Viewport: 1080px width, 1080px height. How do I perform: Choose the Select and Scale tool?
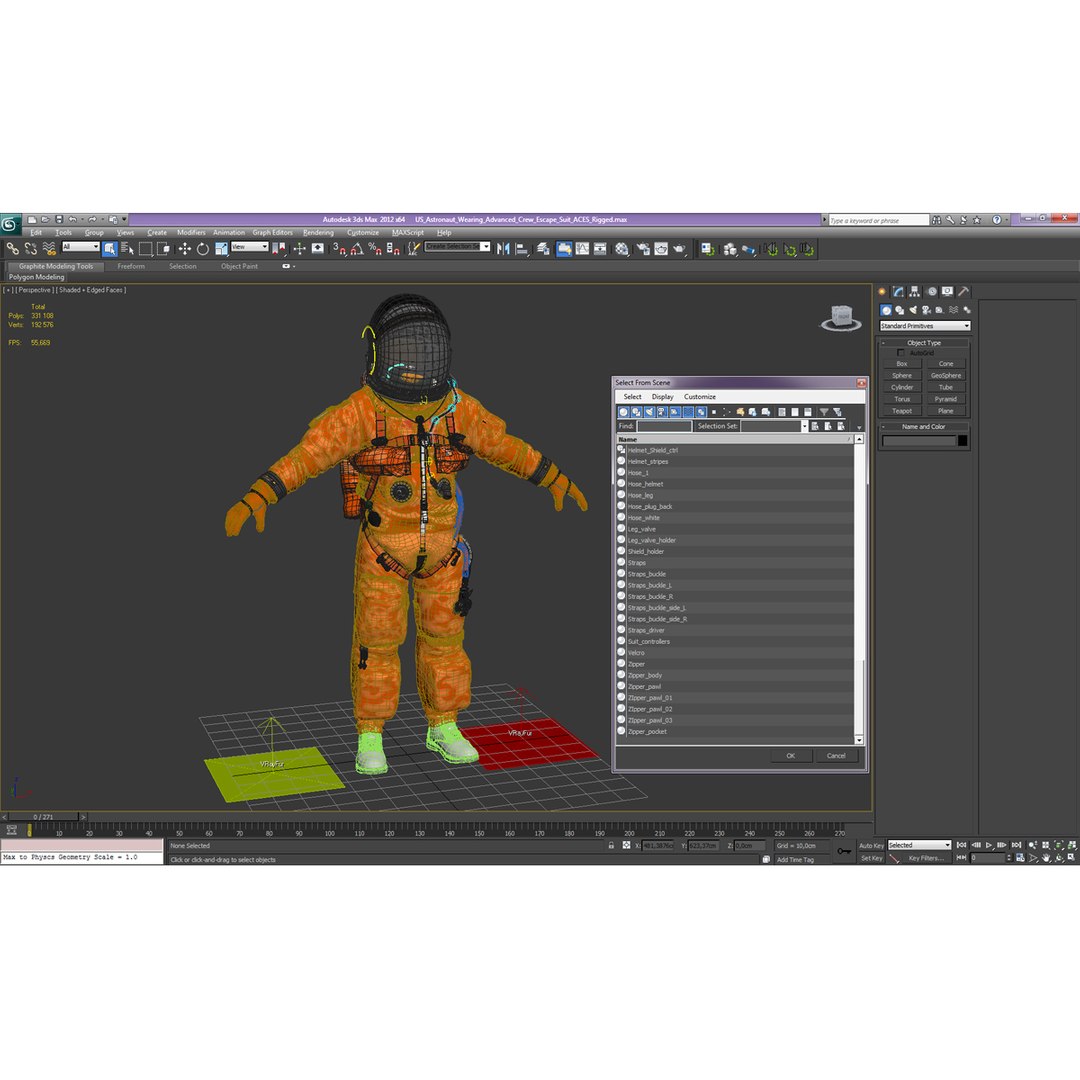pos(221,249)
